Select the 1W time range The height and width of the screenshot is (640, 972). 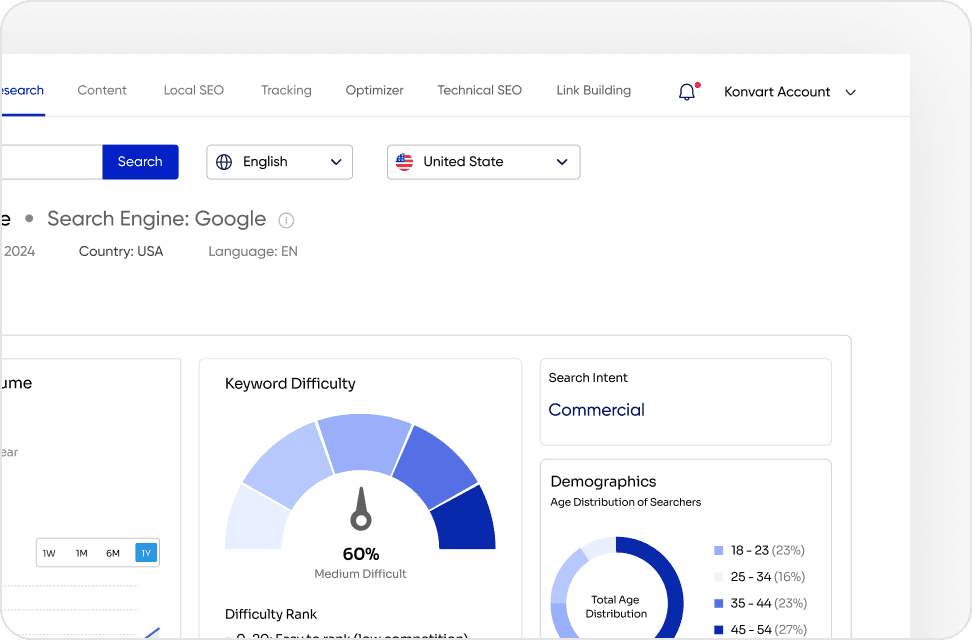pos(49,552)
